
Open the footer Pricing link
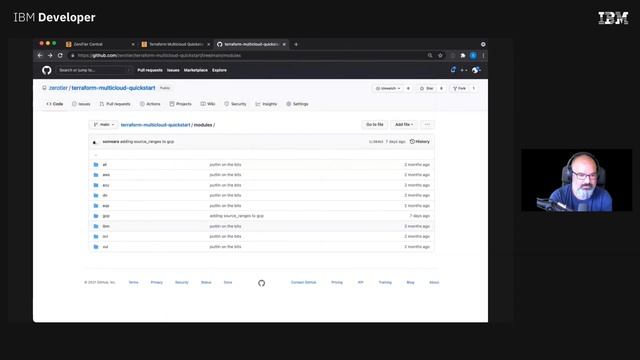pyautogui.click(x=337, y=282)
